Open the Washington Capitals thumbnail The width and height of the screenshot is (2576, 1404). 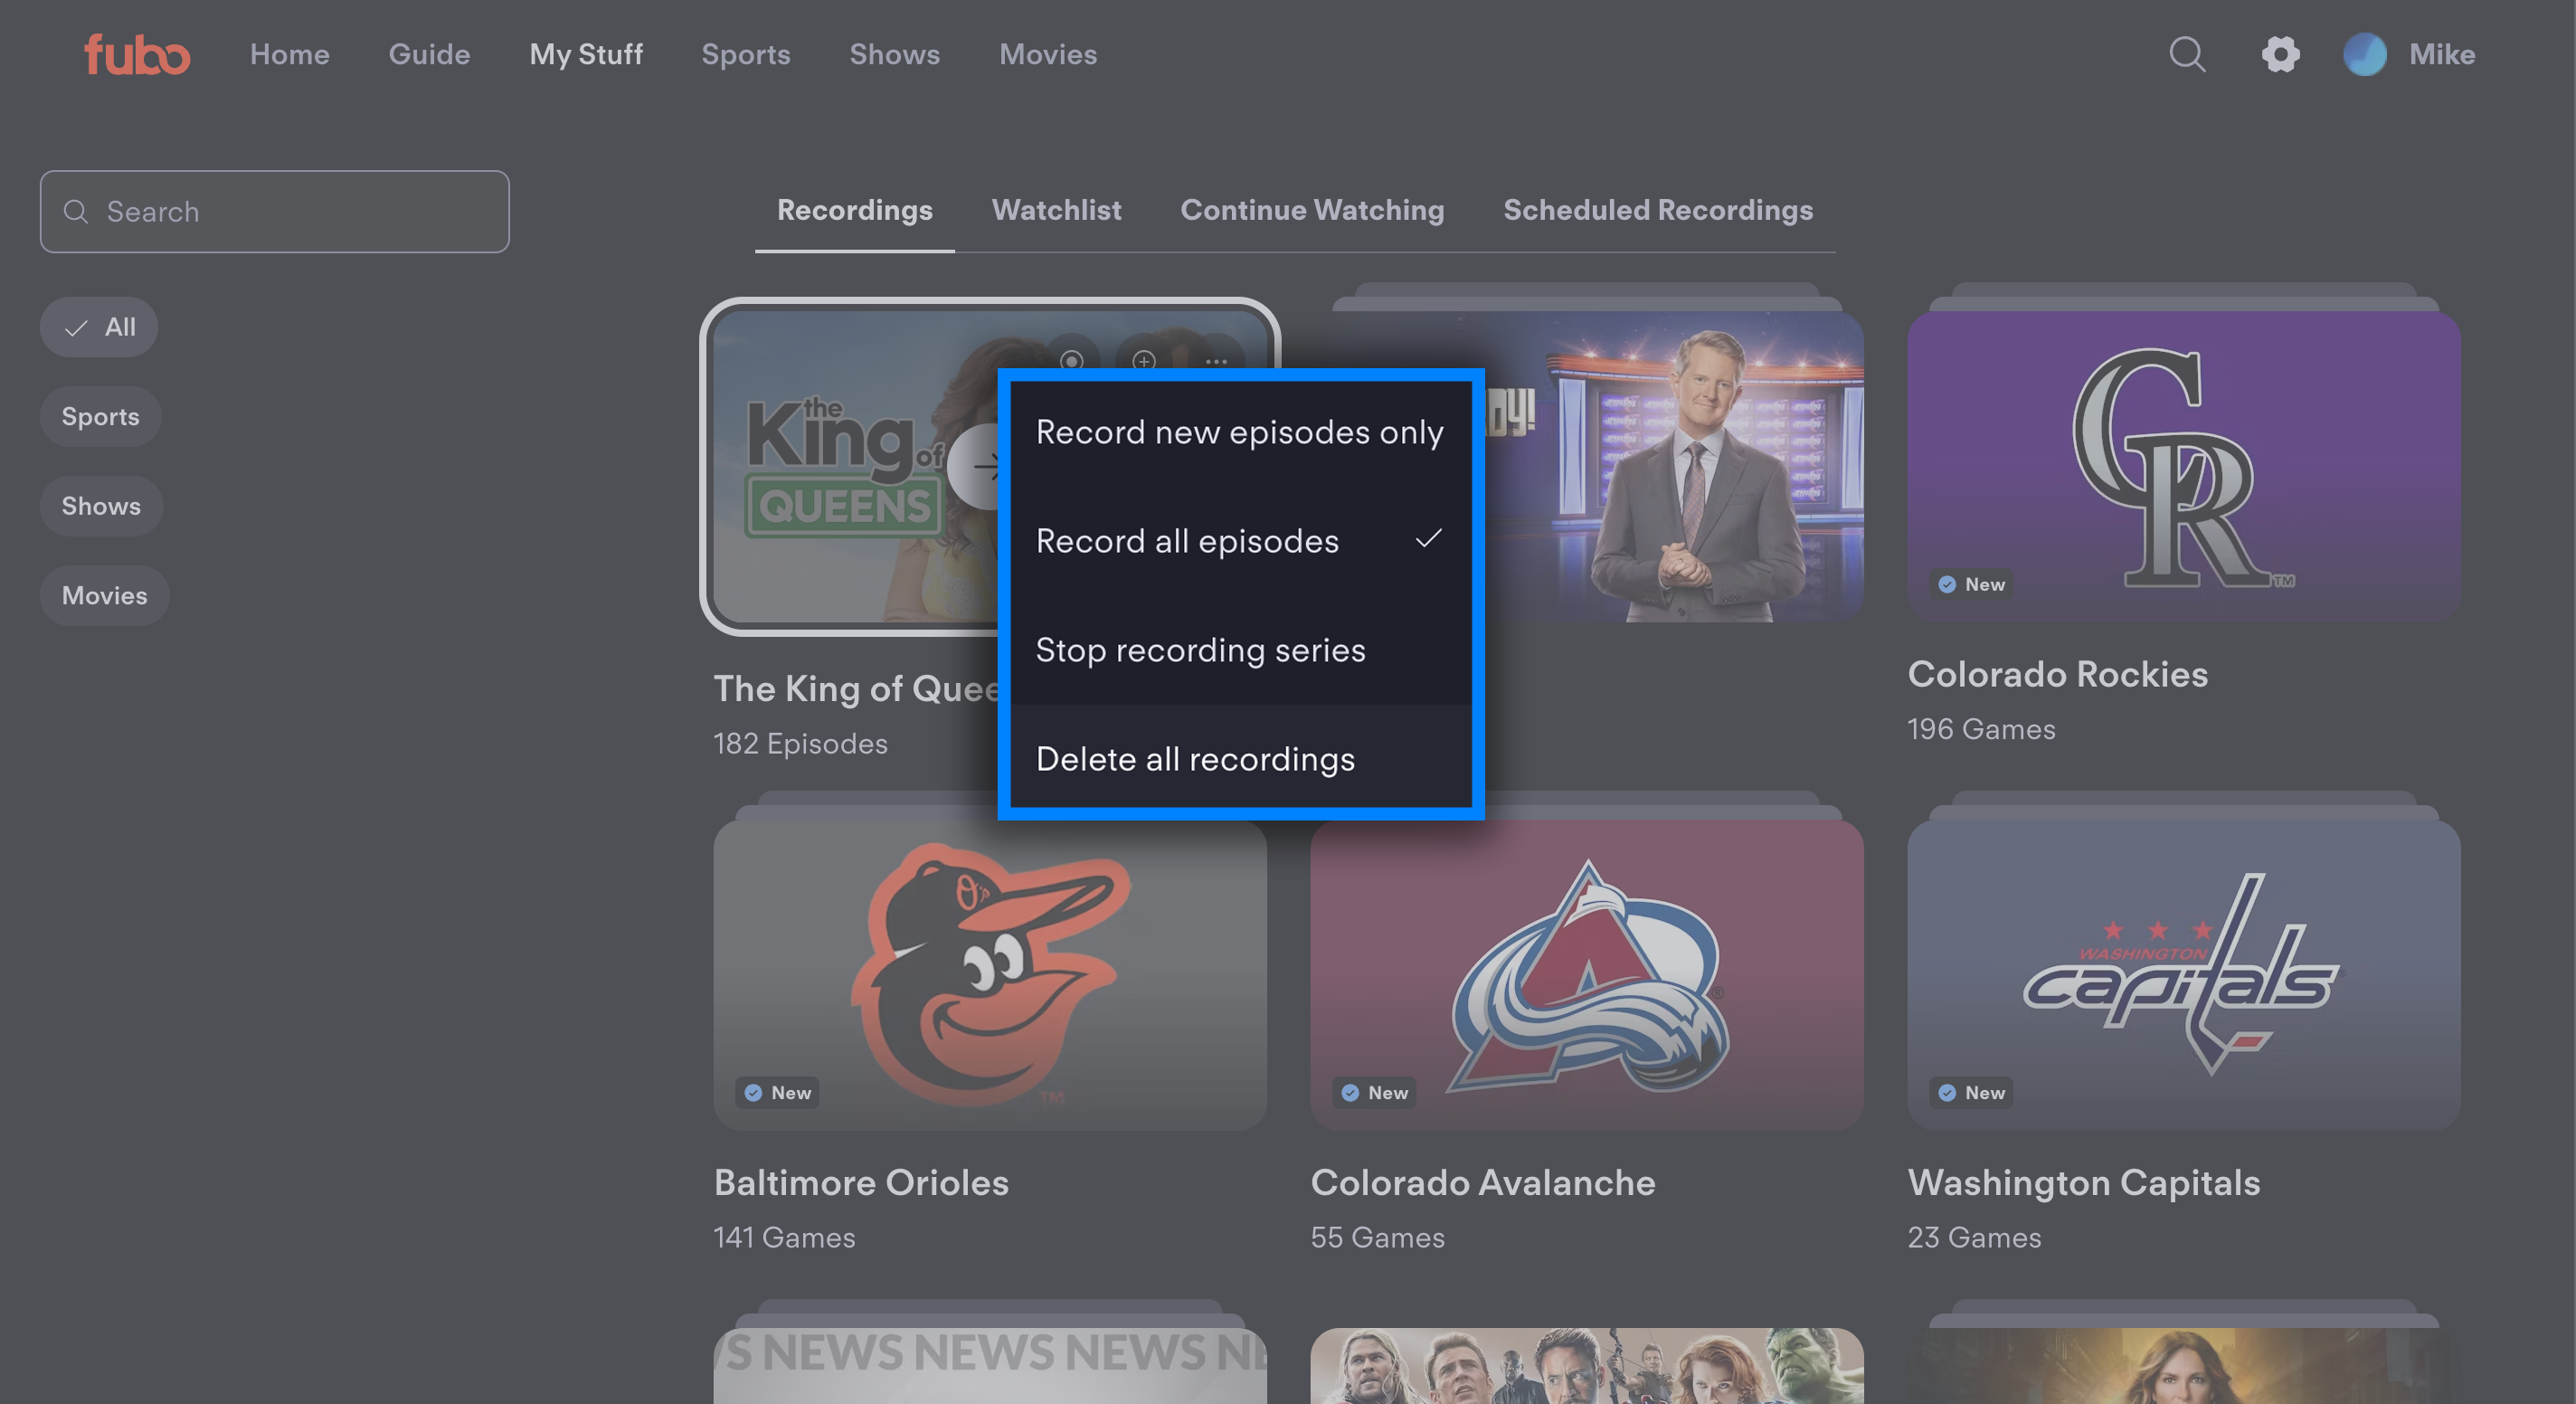coord(2183,975)
